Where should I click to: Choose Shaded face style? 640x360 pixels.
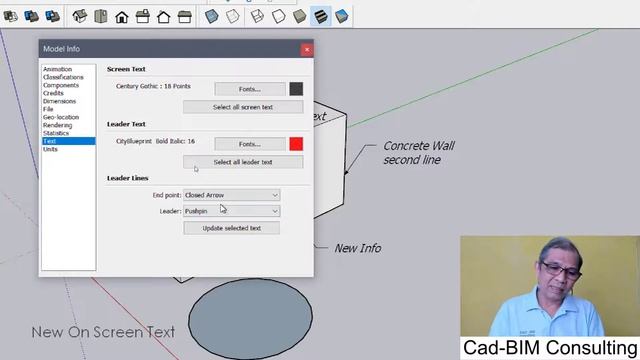[300, 16]
